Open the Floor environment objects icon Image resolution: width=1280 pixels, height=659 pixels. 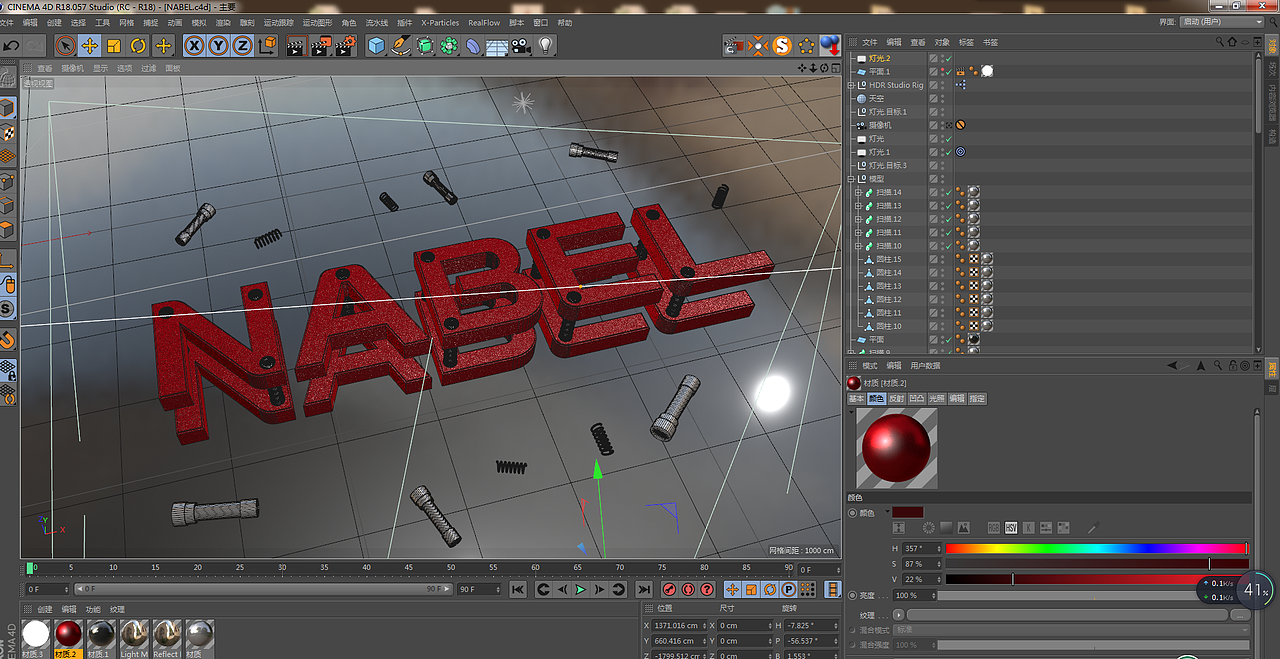[497, 45]
